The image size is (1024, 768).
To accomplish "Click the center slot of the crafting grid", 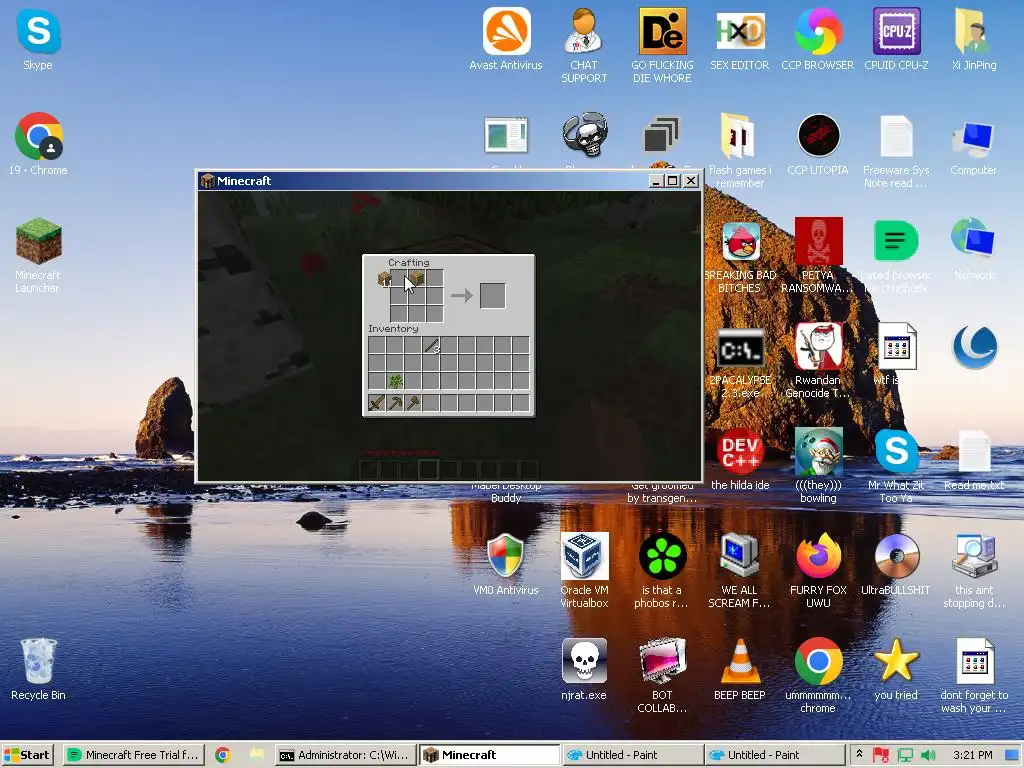I will pyautogui.click(x=417, y=296).
